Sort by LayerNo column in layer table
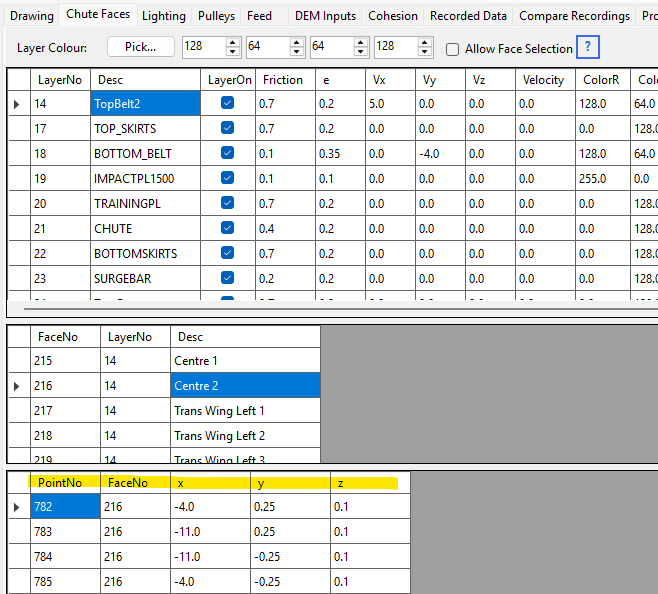The height and width of the screenshot is (594, 658). (x=60, y=80)
